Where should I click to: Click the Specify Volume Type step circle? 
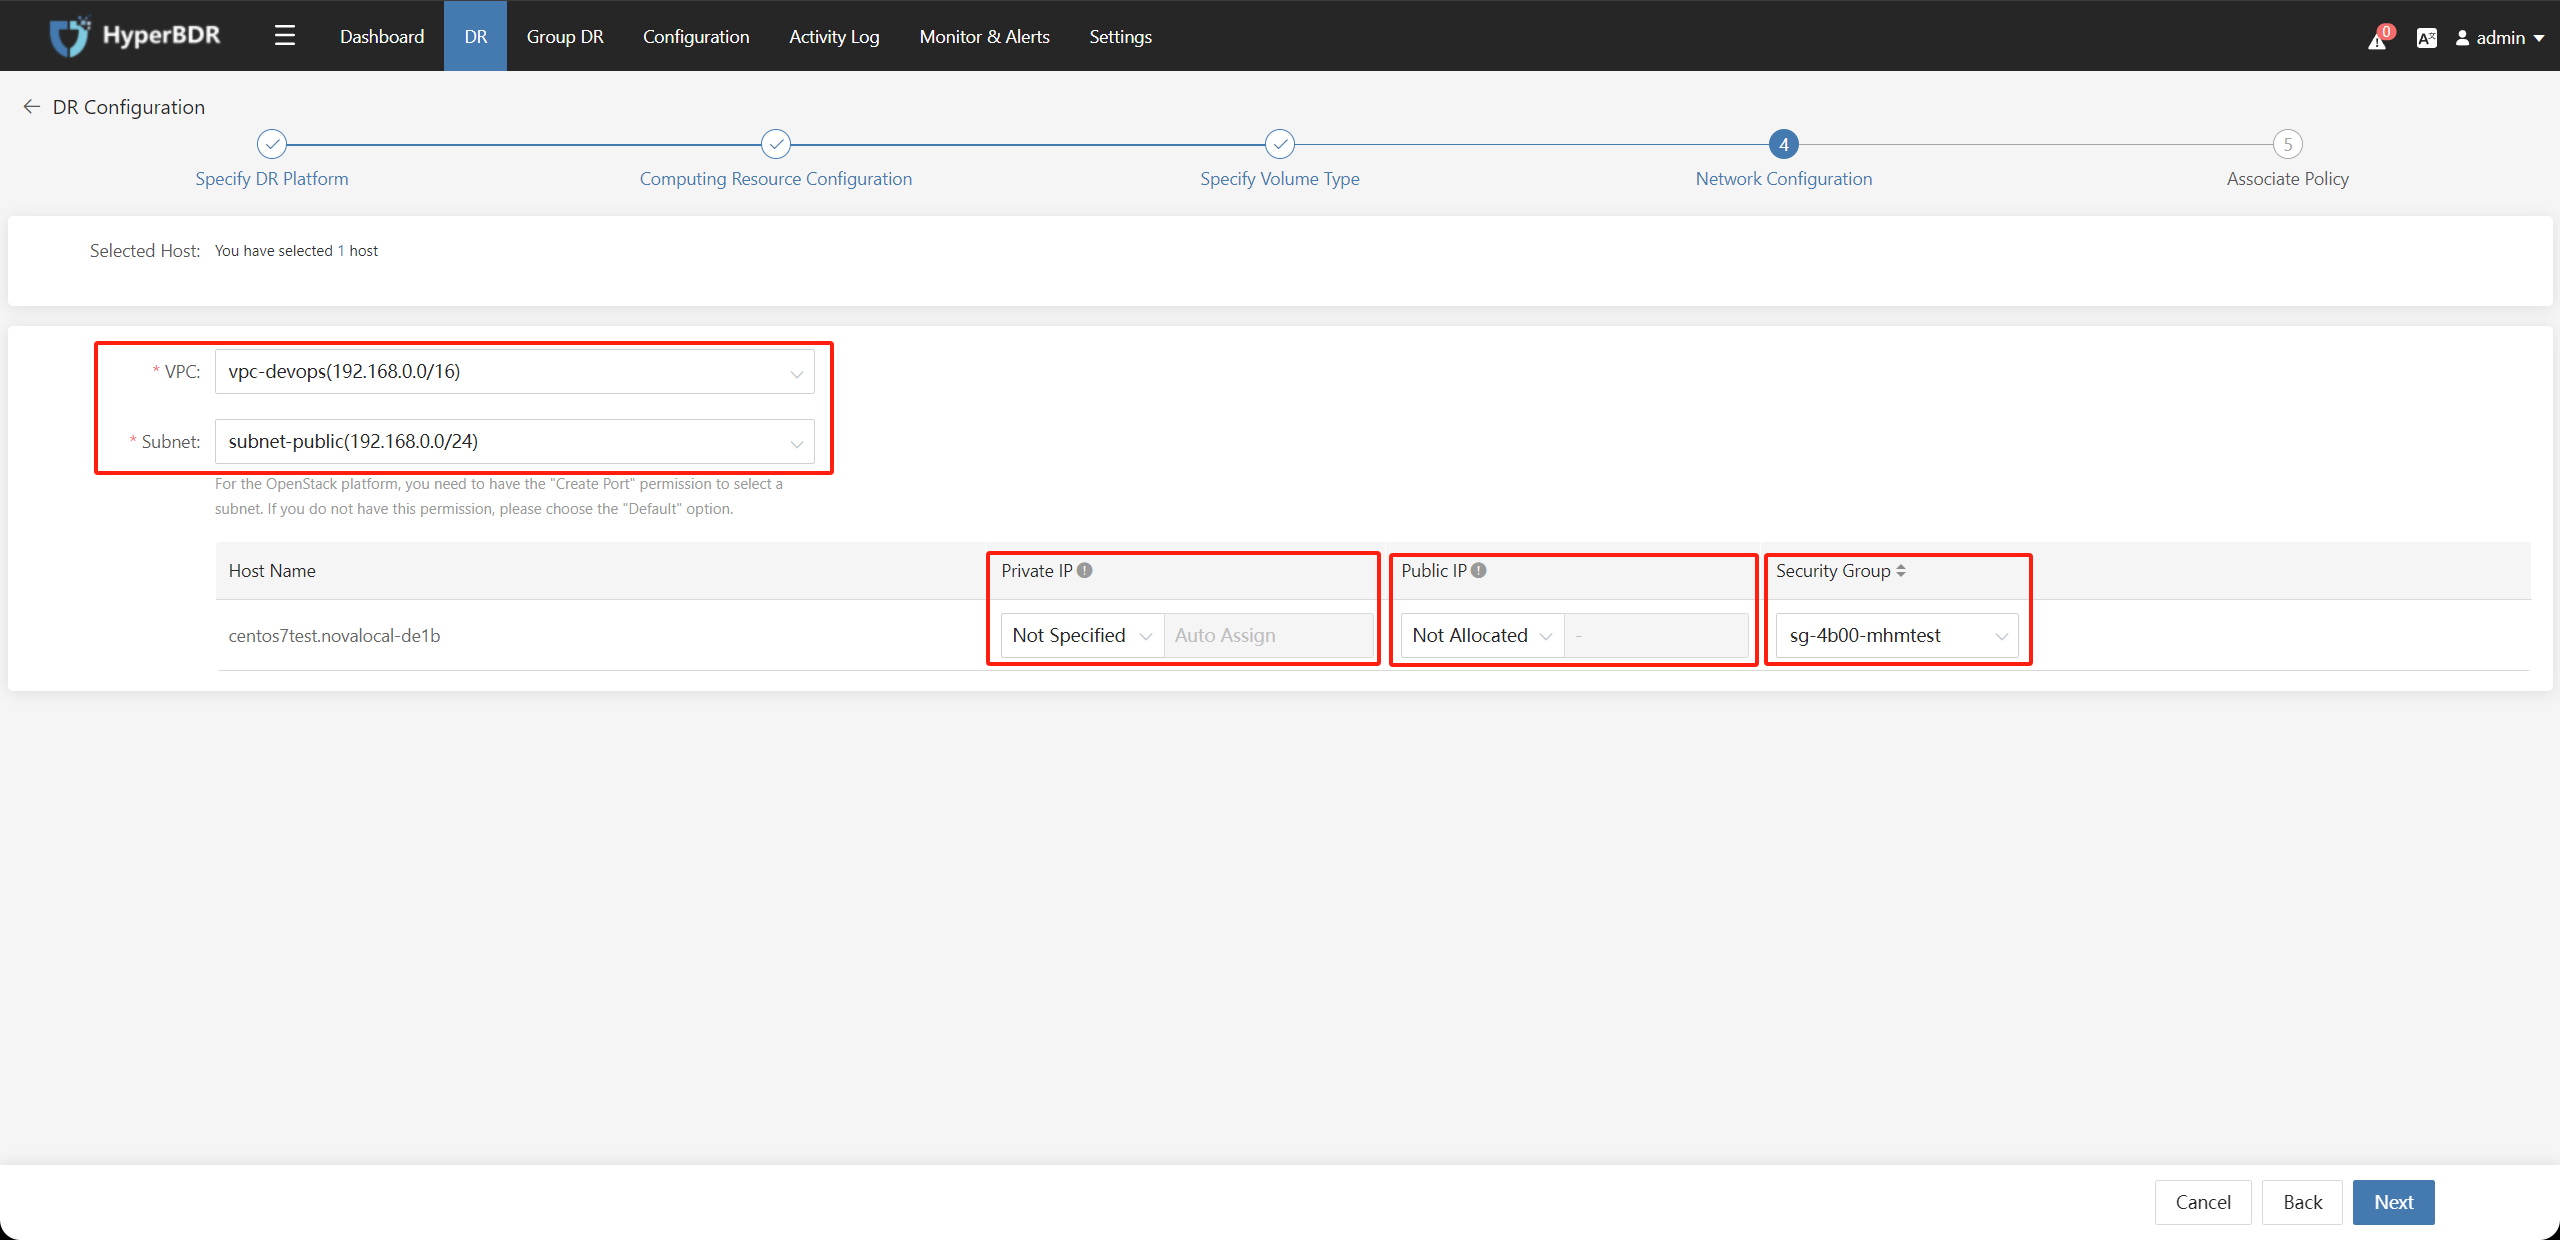[x=1280, y=144]
